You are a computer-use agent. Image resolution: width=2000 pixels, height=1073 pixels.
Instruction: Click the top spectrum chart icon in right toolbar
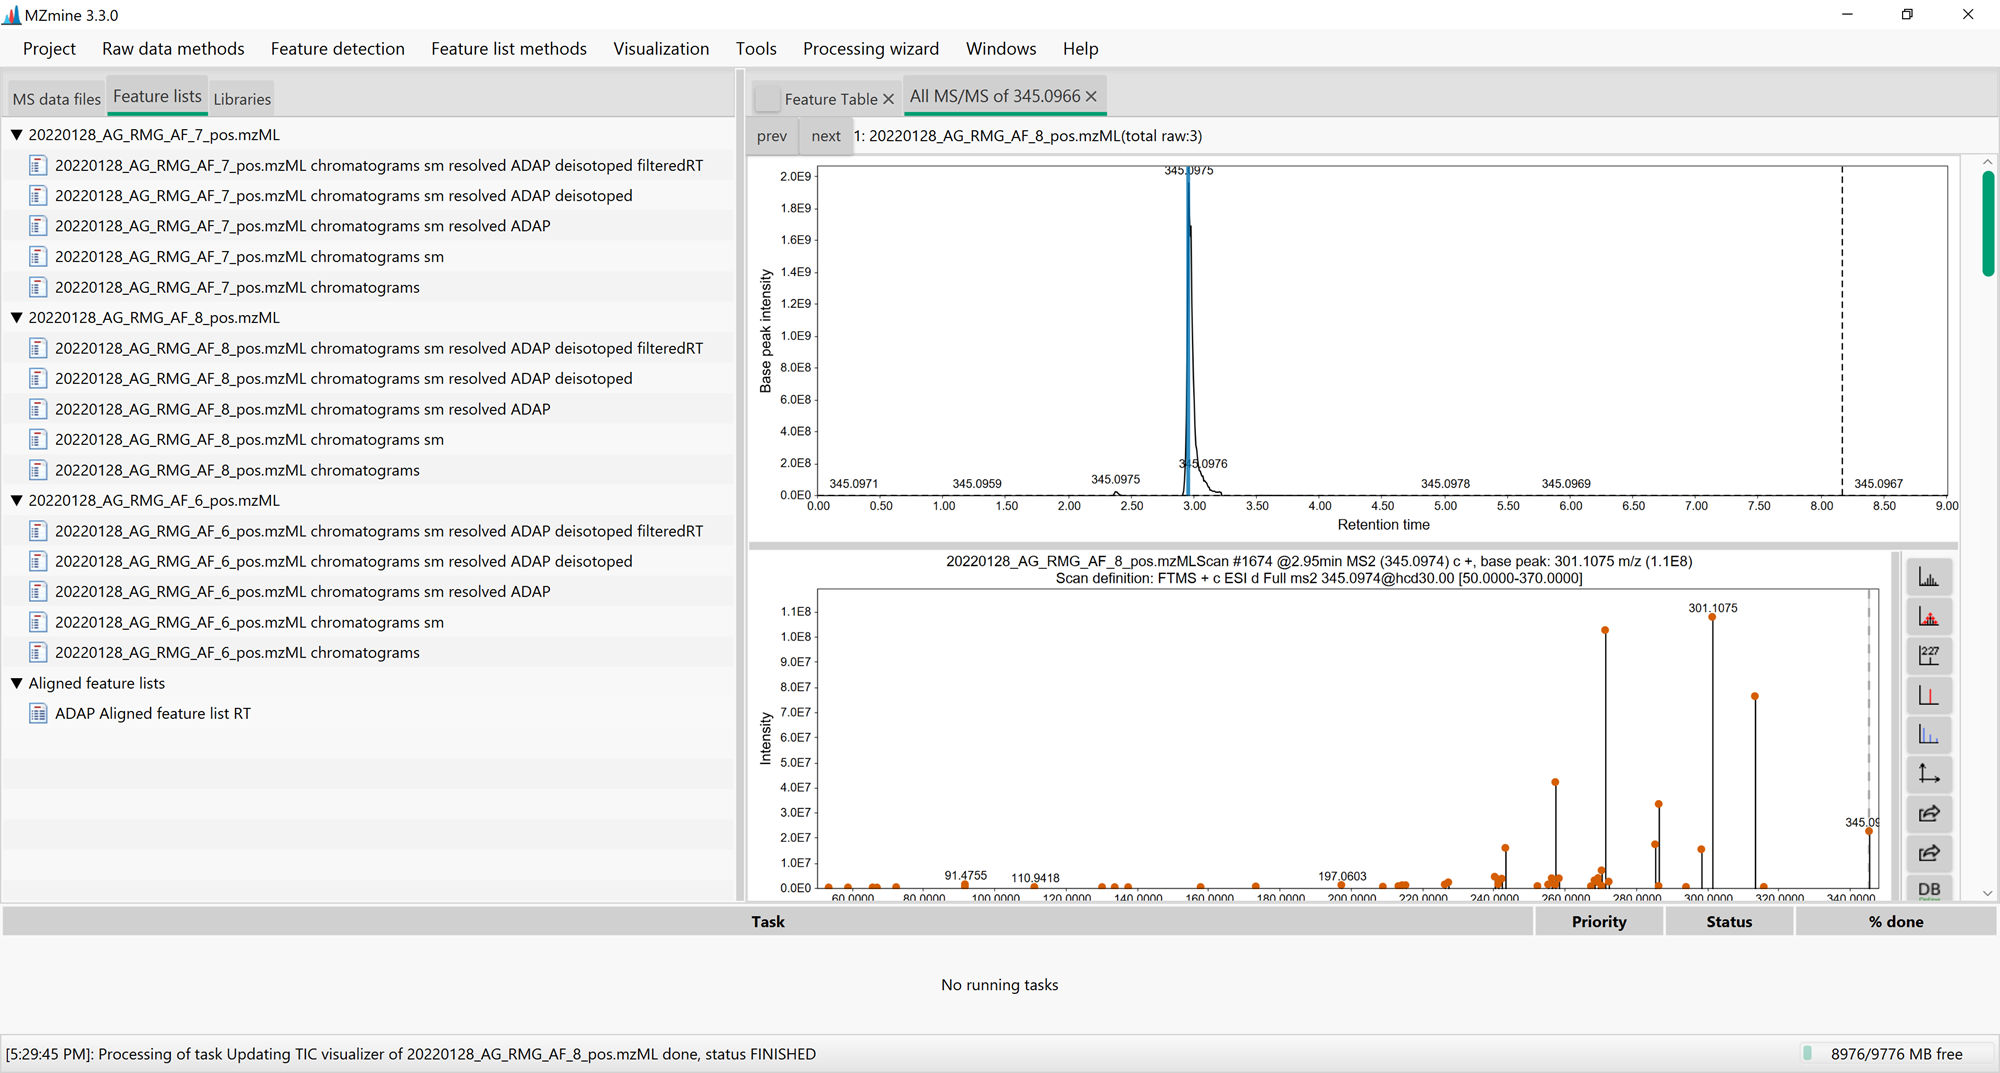point(1929,576)
